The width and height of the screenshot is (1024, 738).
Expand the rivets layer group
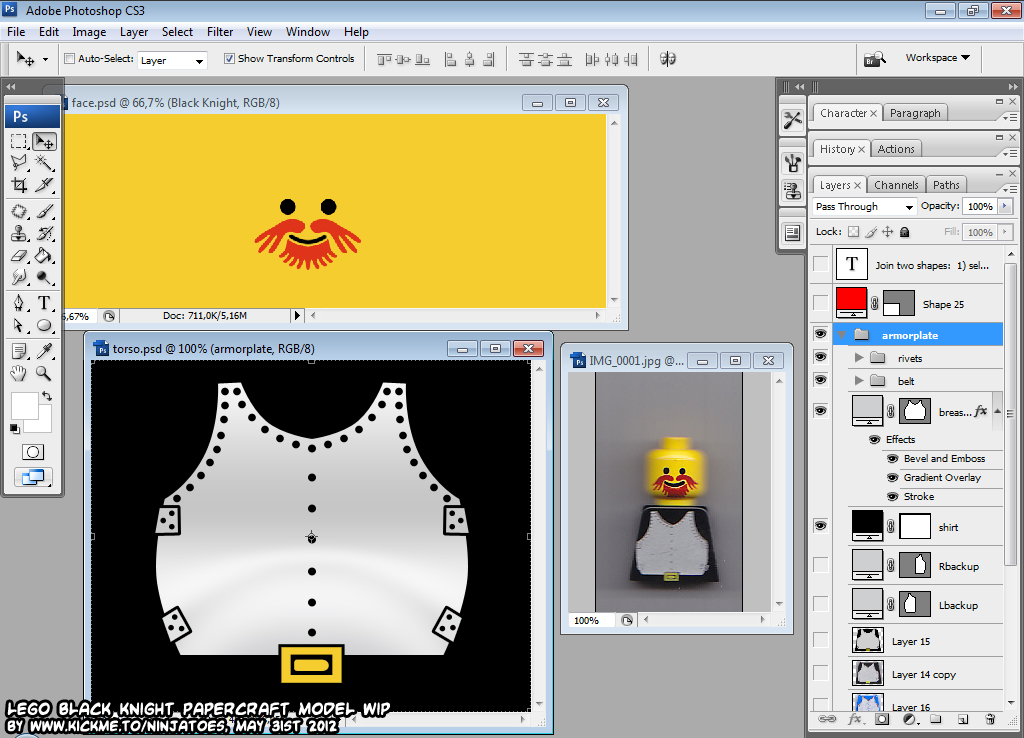click(x=859, y=358)
